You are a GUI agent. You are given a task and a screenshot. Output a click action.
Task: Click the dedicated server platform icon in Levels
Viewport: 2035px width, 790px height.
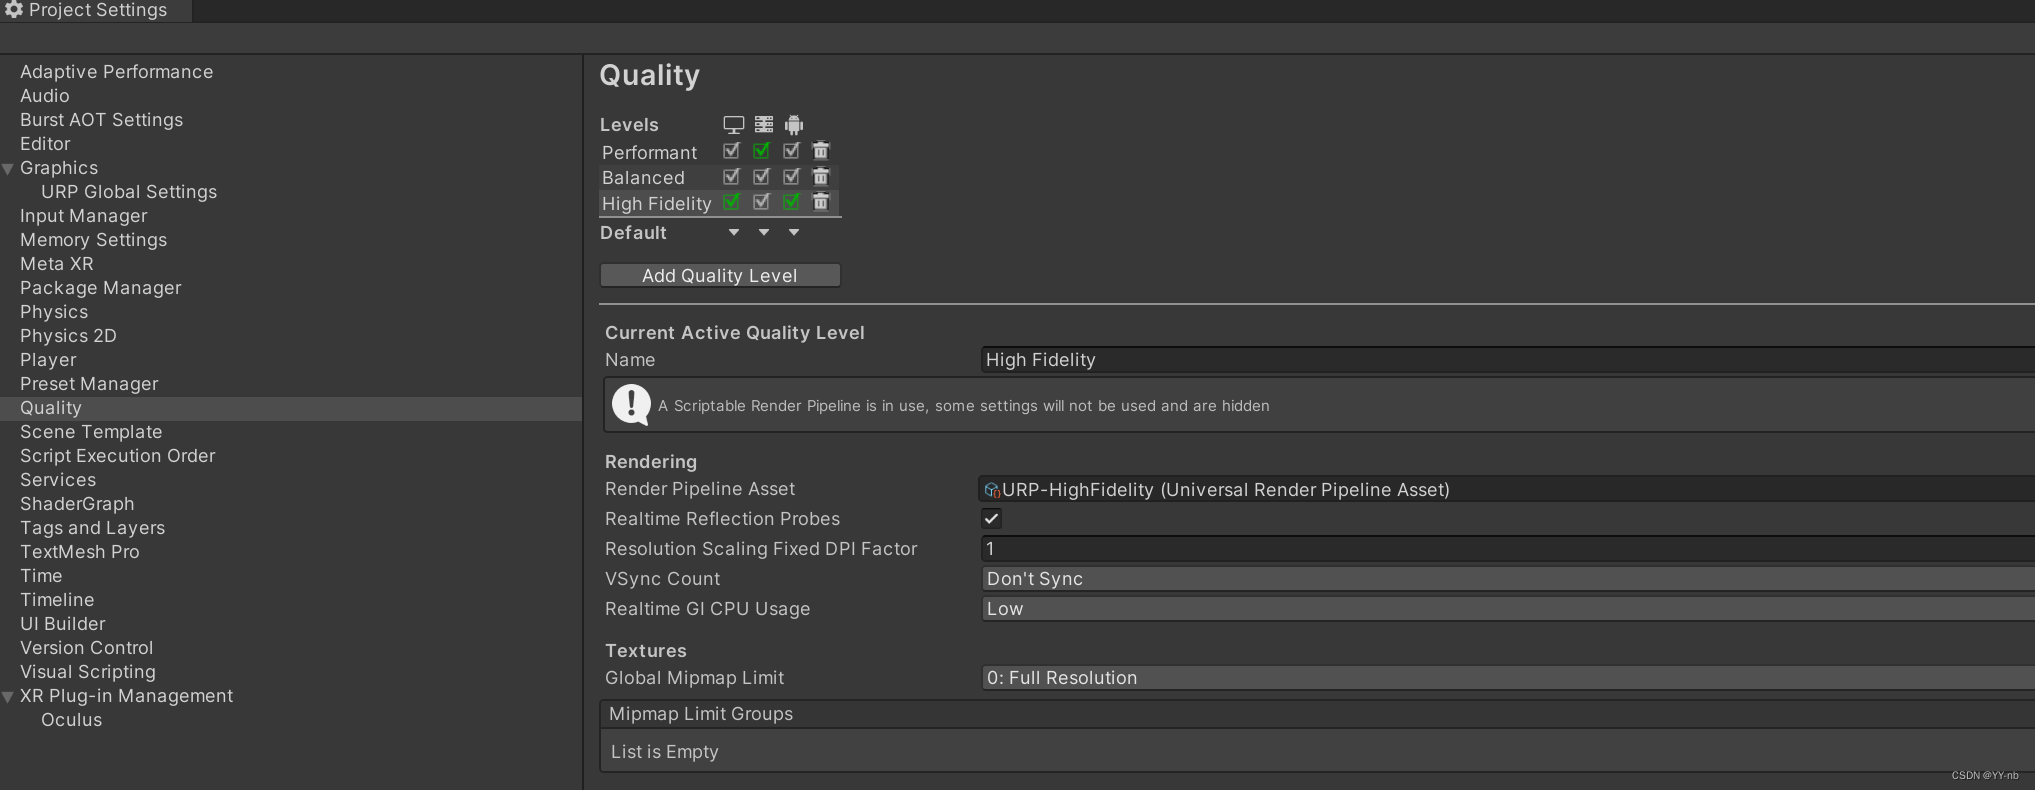click(x=763, y=124)
